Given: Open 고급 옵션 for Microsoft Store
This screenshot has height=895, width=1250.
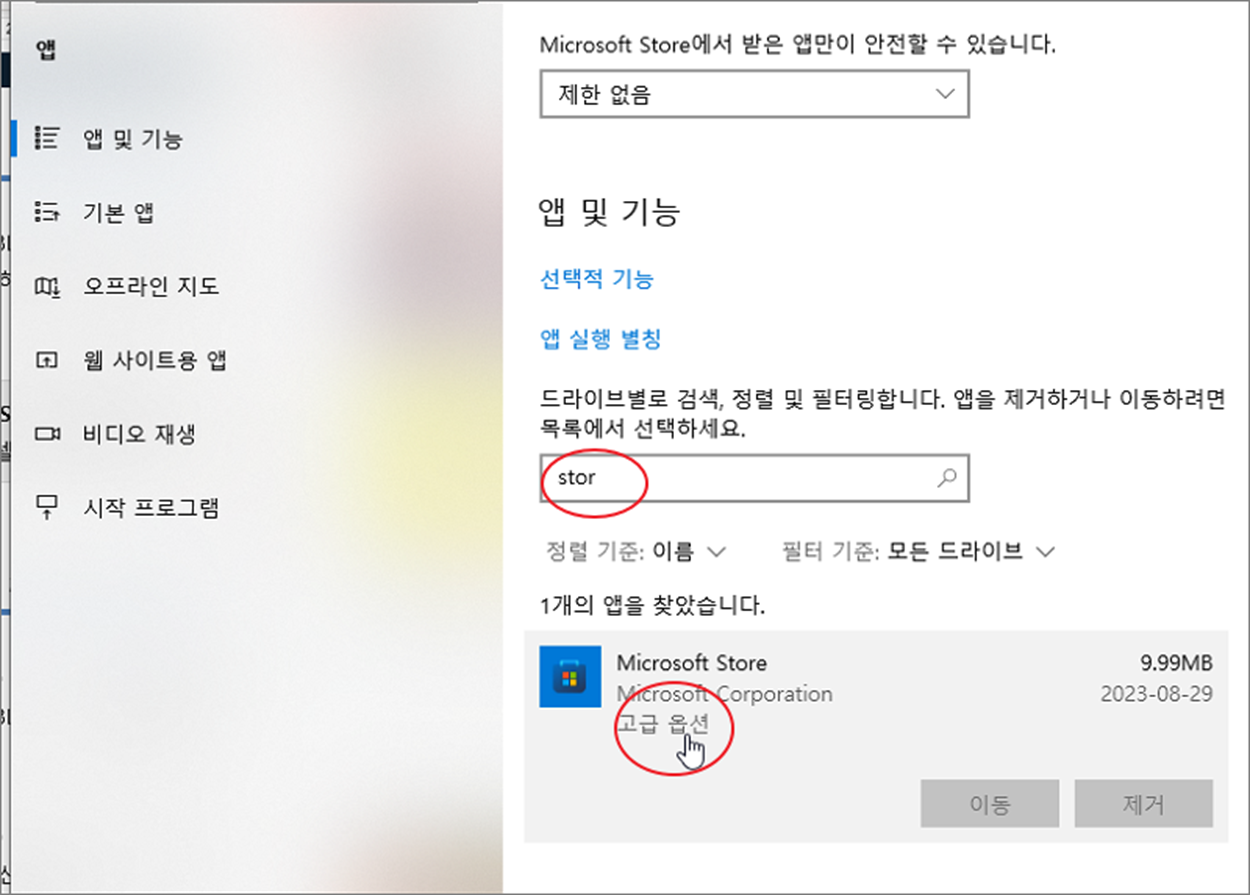Looking at the screenshot, I should 662,725.
